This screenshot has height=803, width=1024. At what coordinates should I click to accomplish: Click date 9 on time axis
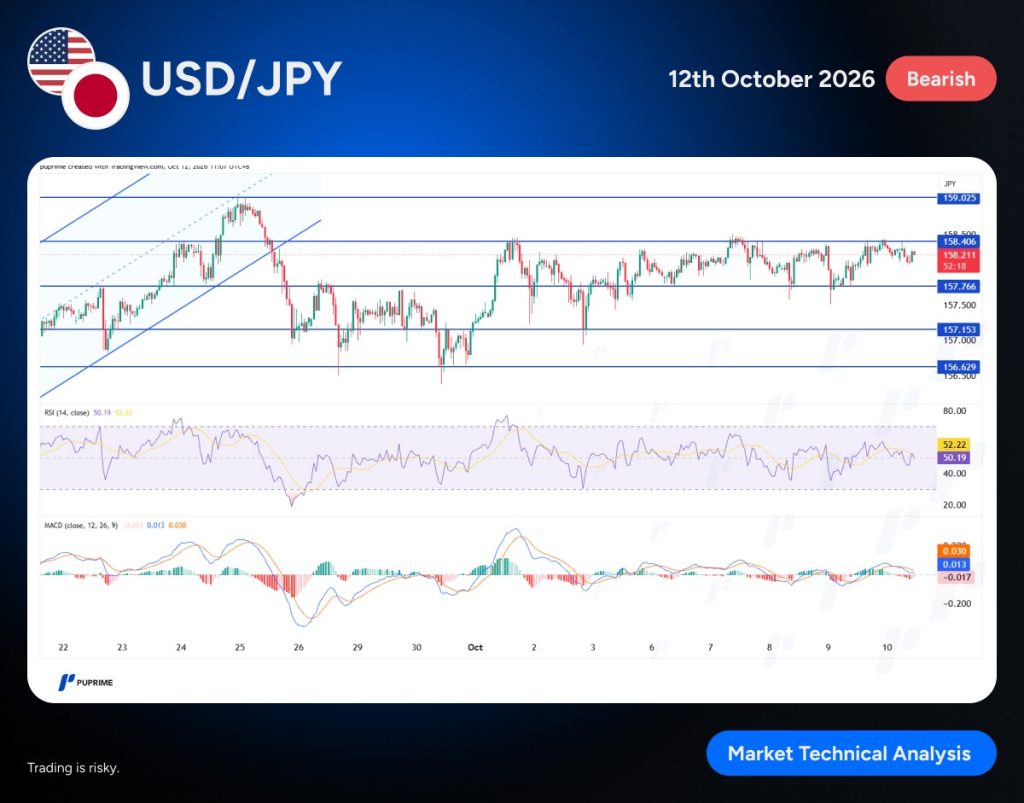click(x=828, y=647)
